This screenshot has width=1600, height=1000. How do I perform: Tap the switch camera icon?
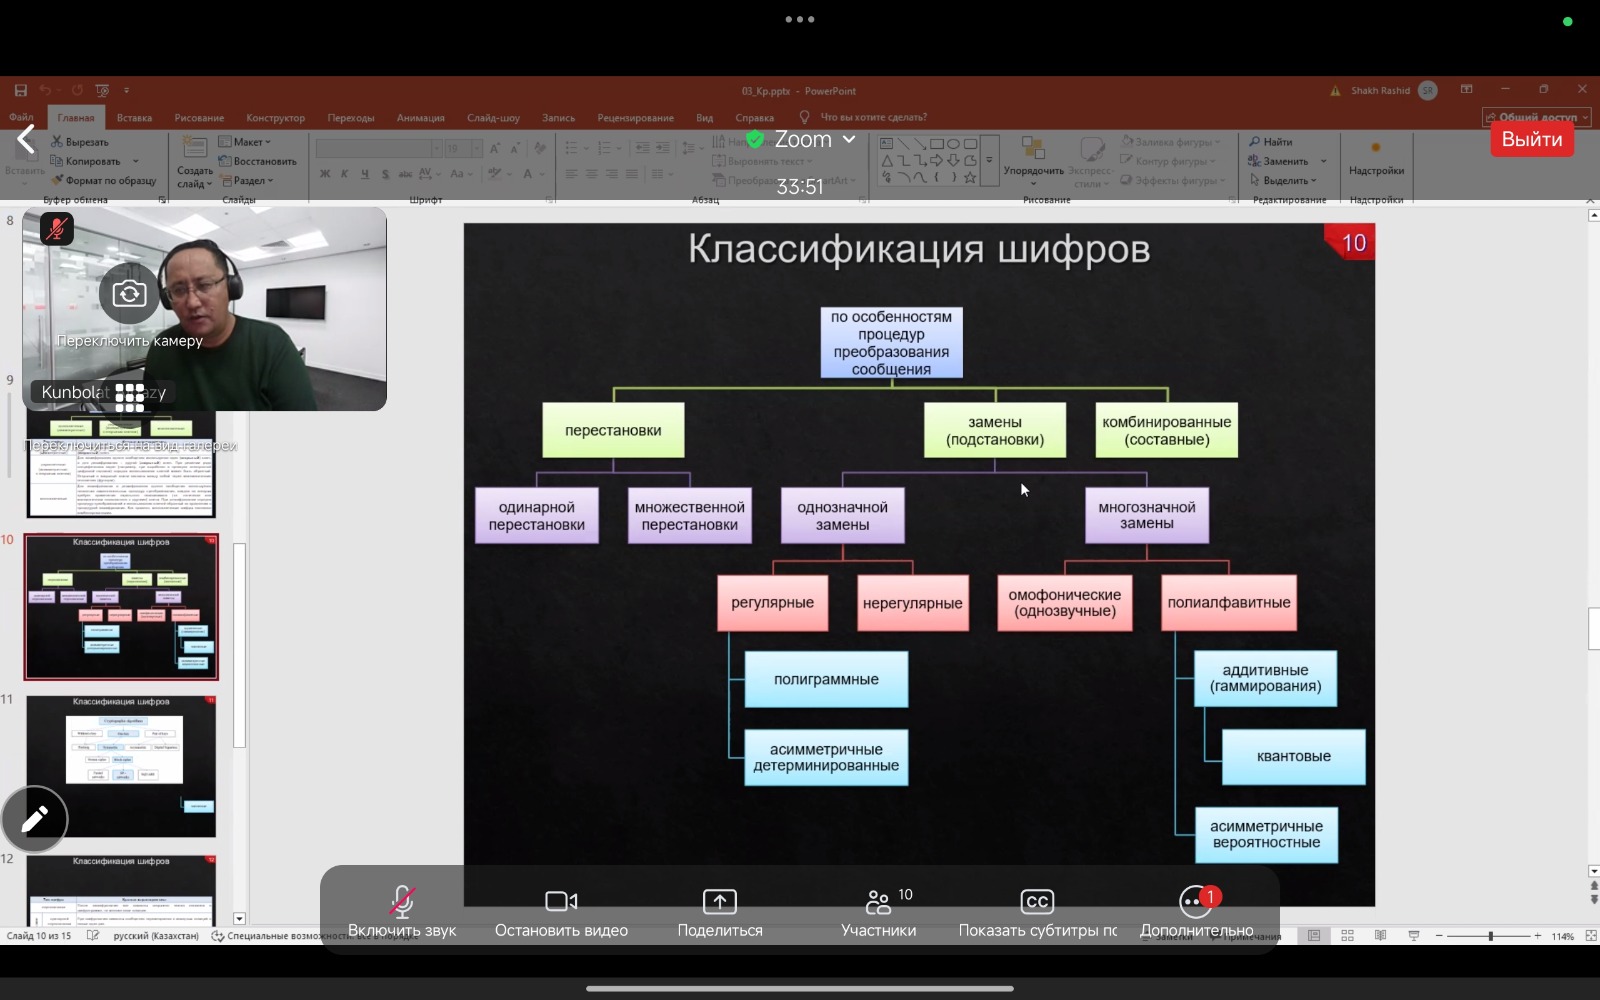click(x=129, y=294)
